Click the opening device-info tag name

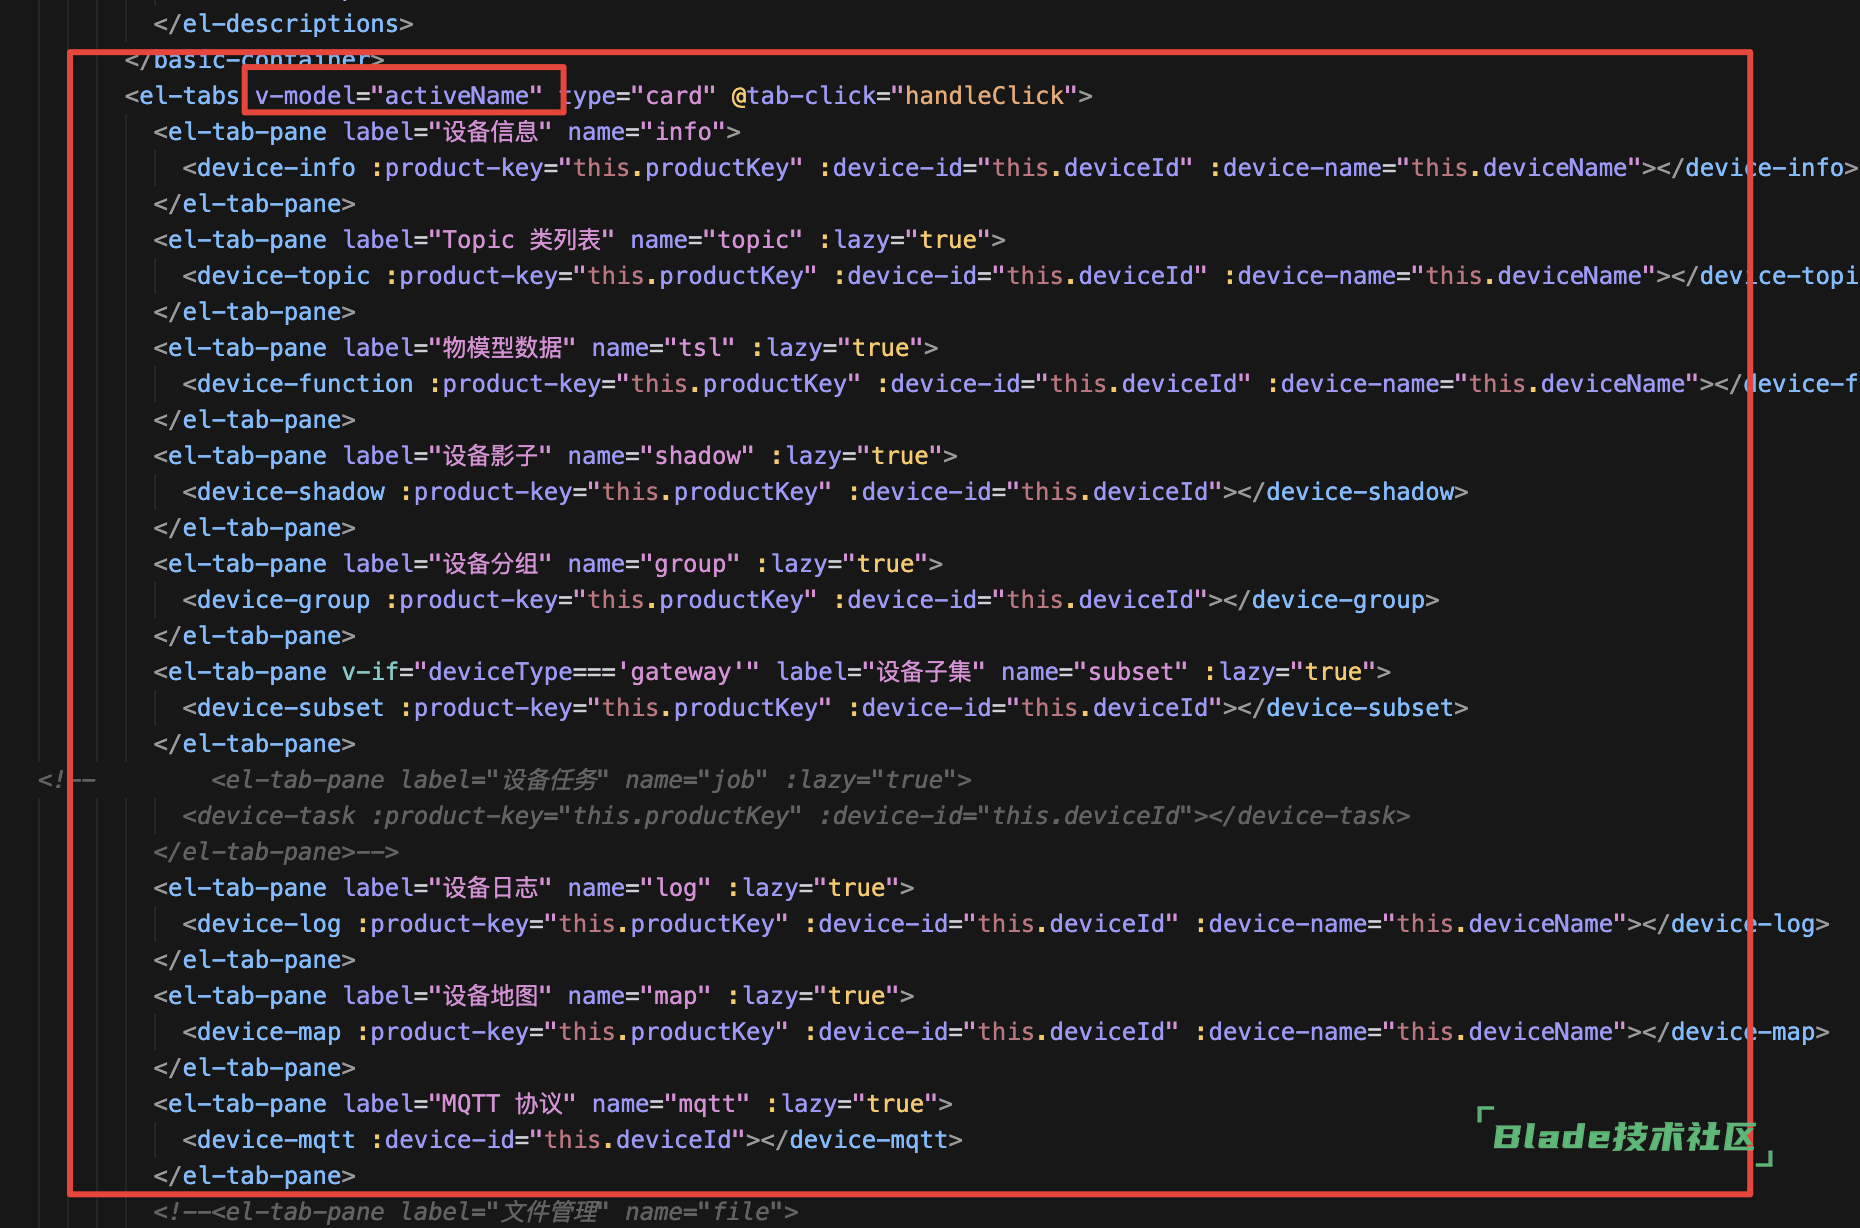(x=275, y=168)
